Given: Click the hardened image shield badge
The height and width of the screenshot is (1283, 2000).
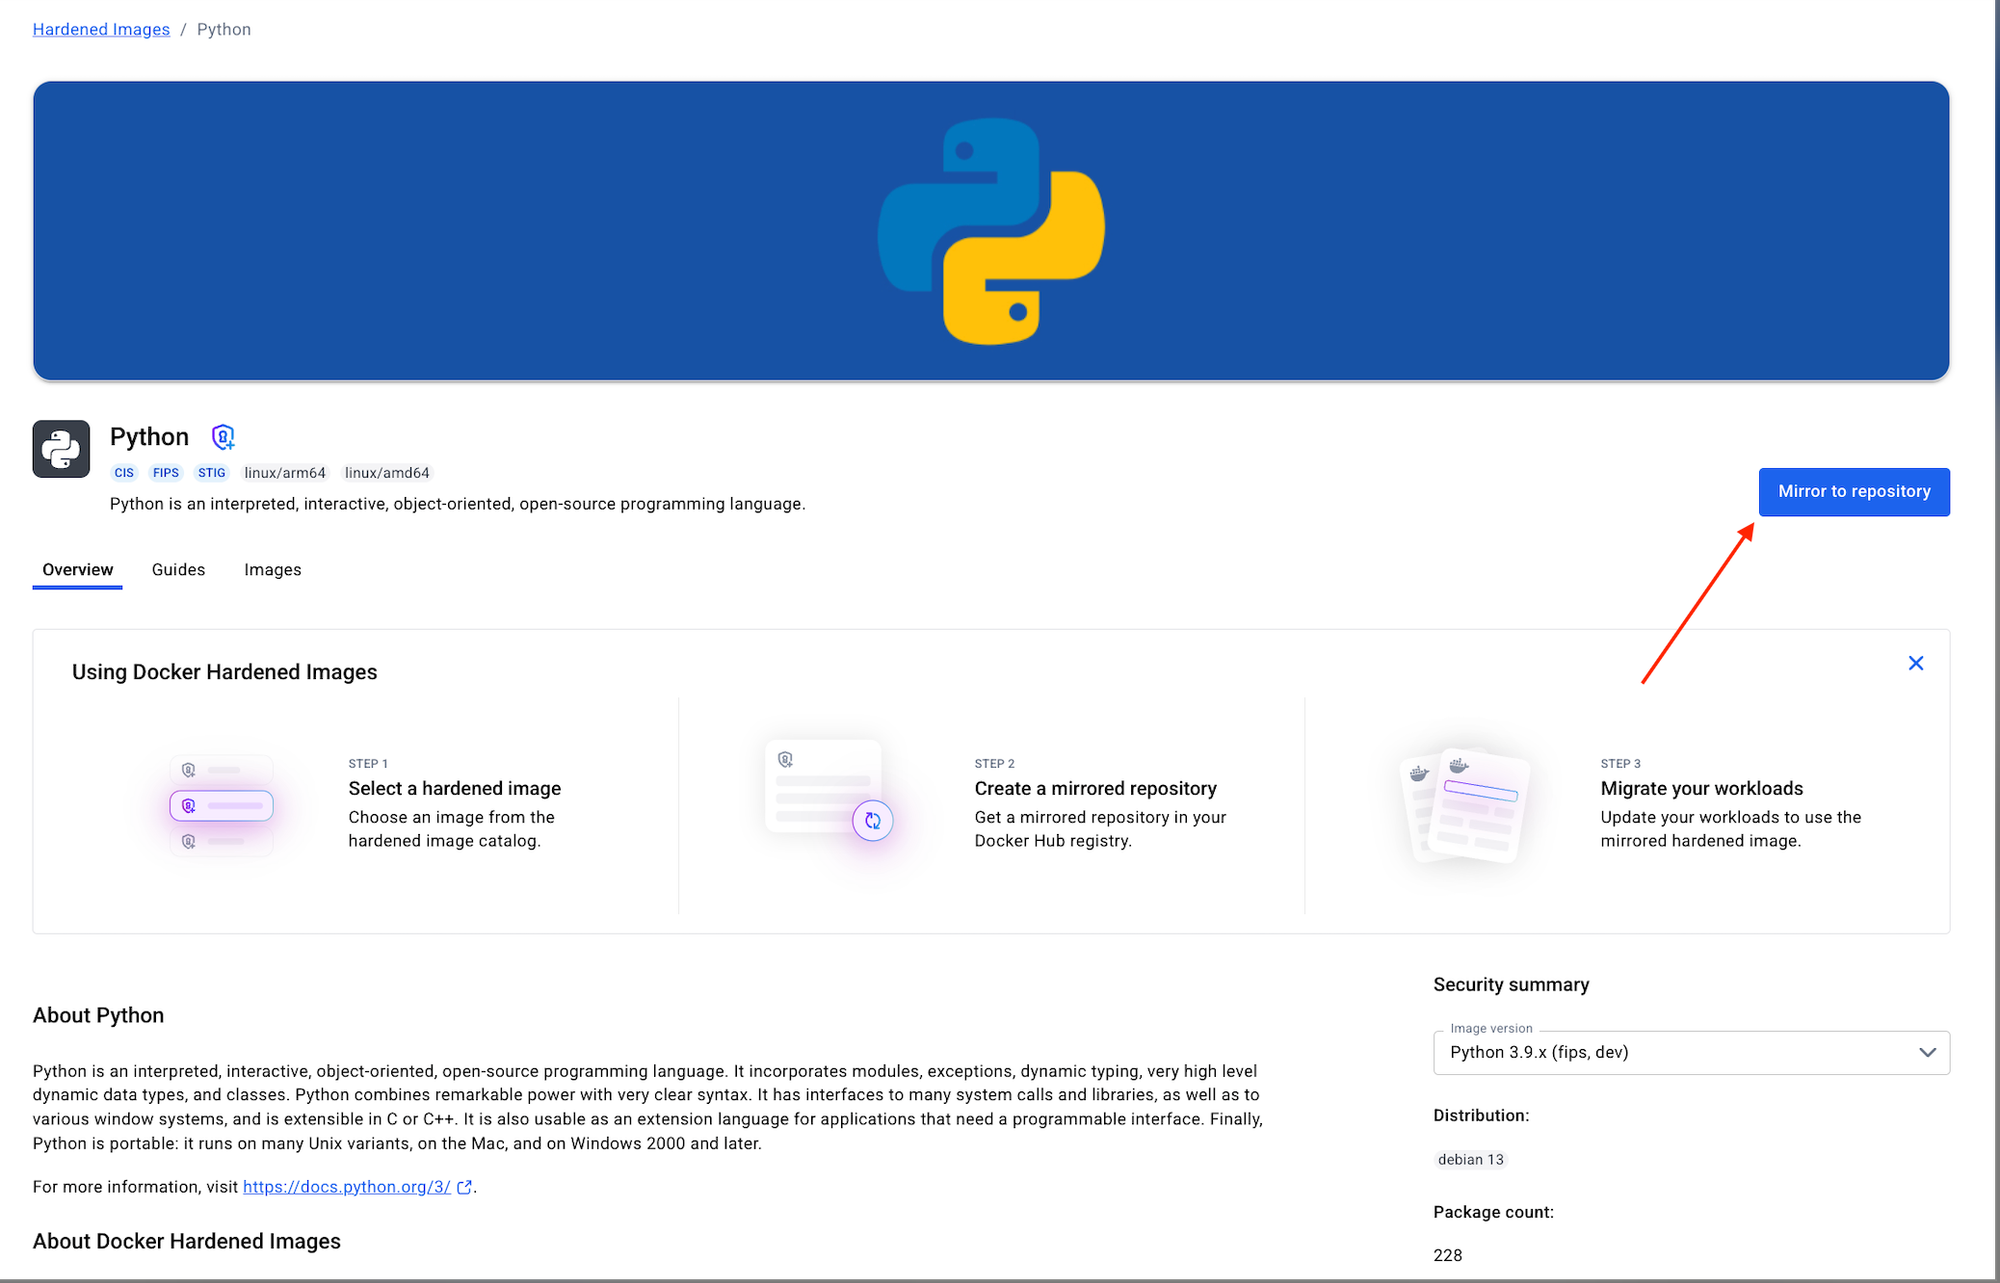Looking at the screenshot, I should 223,437.
